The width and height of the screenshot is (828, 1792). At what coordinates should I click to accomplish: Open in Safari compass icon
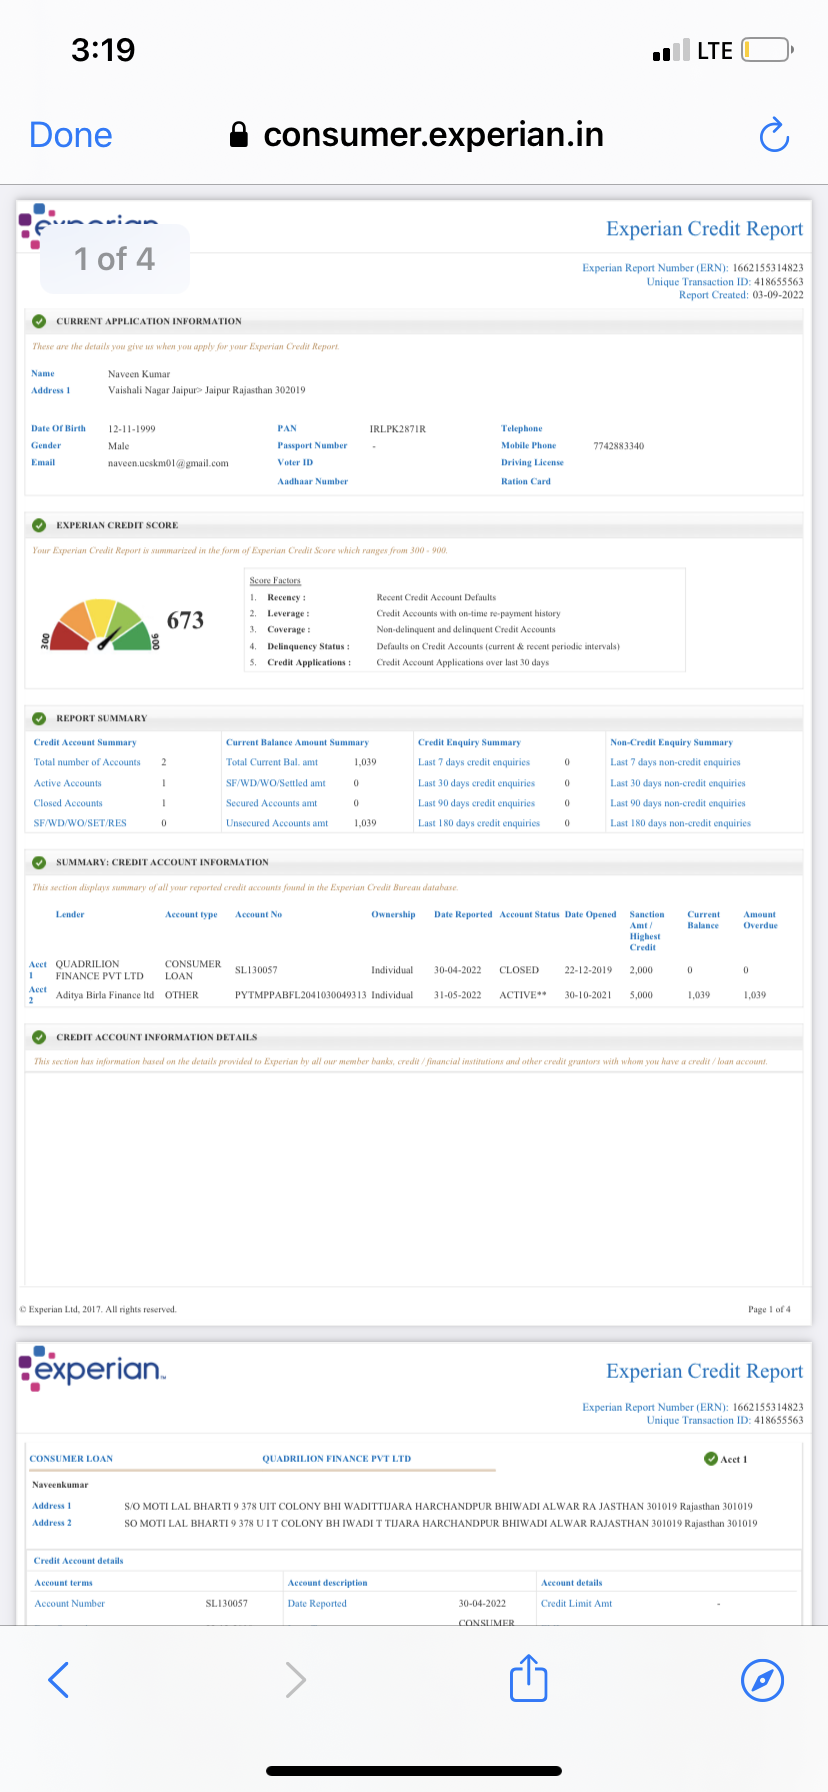point(762,1679)
